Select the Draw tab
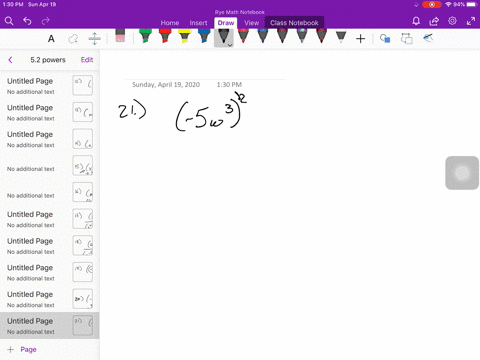480x360 pixels. (x=226, y=23)
